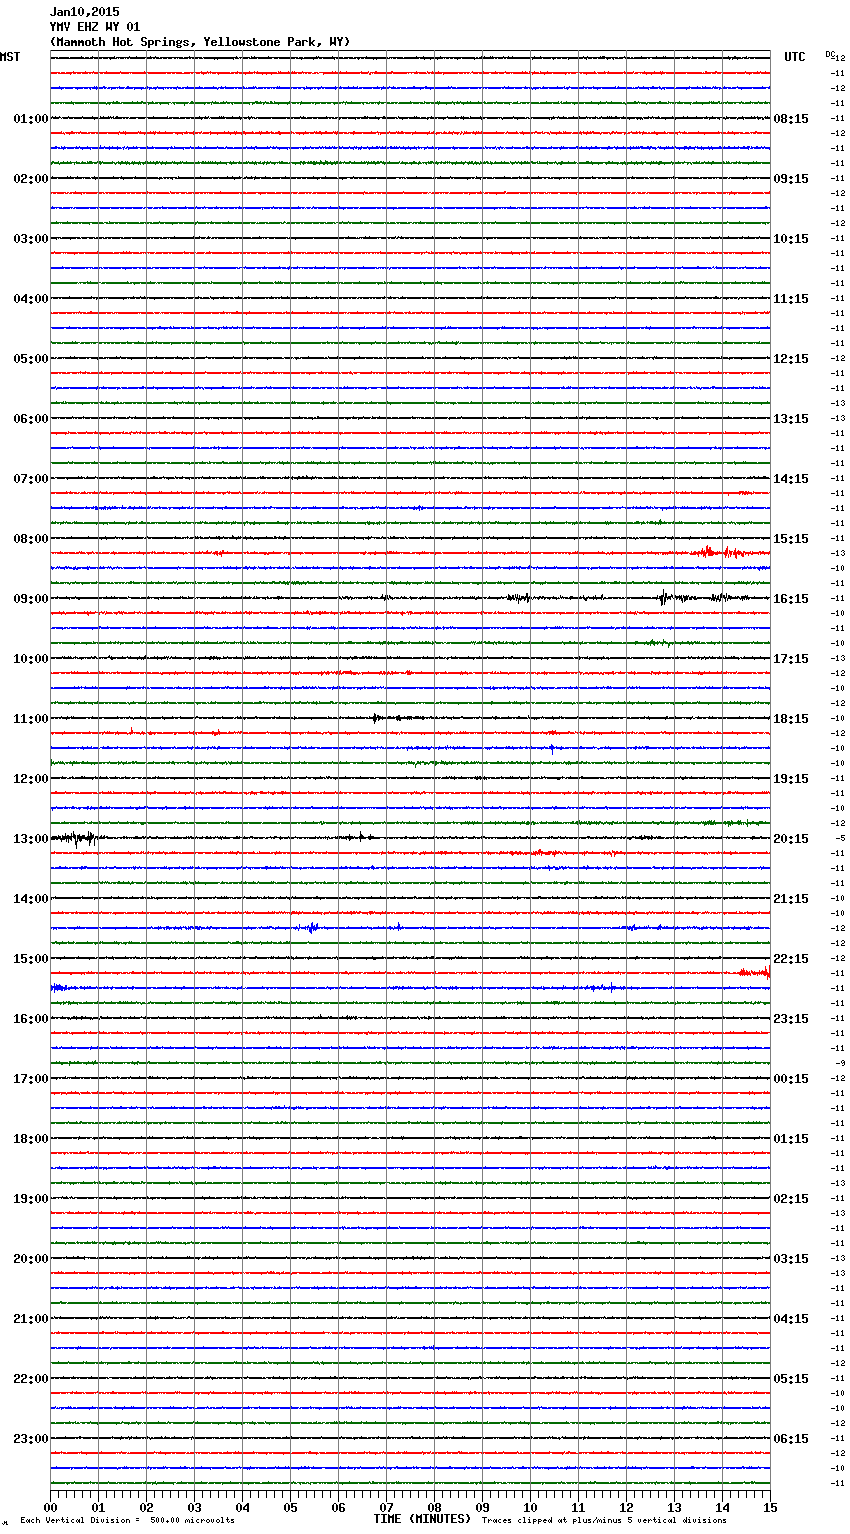Select the 22:00 MST time label
850x1534 pixels.
coord(31,1379)
